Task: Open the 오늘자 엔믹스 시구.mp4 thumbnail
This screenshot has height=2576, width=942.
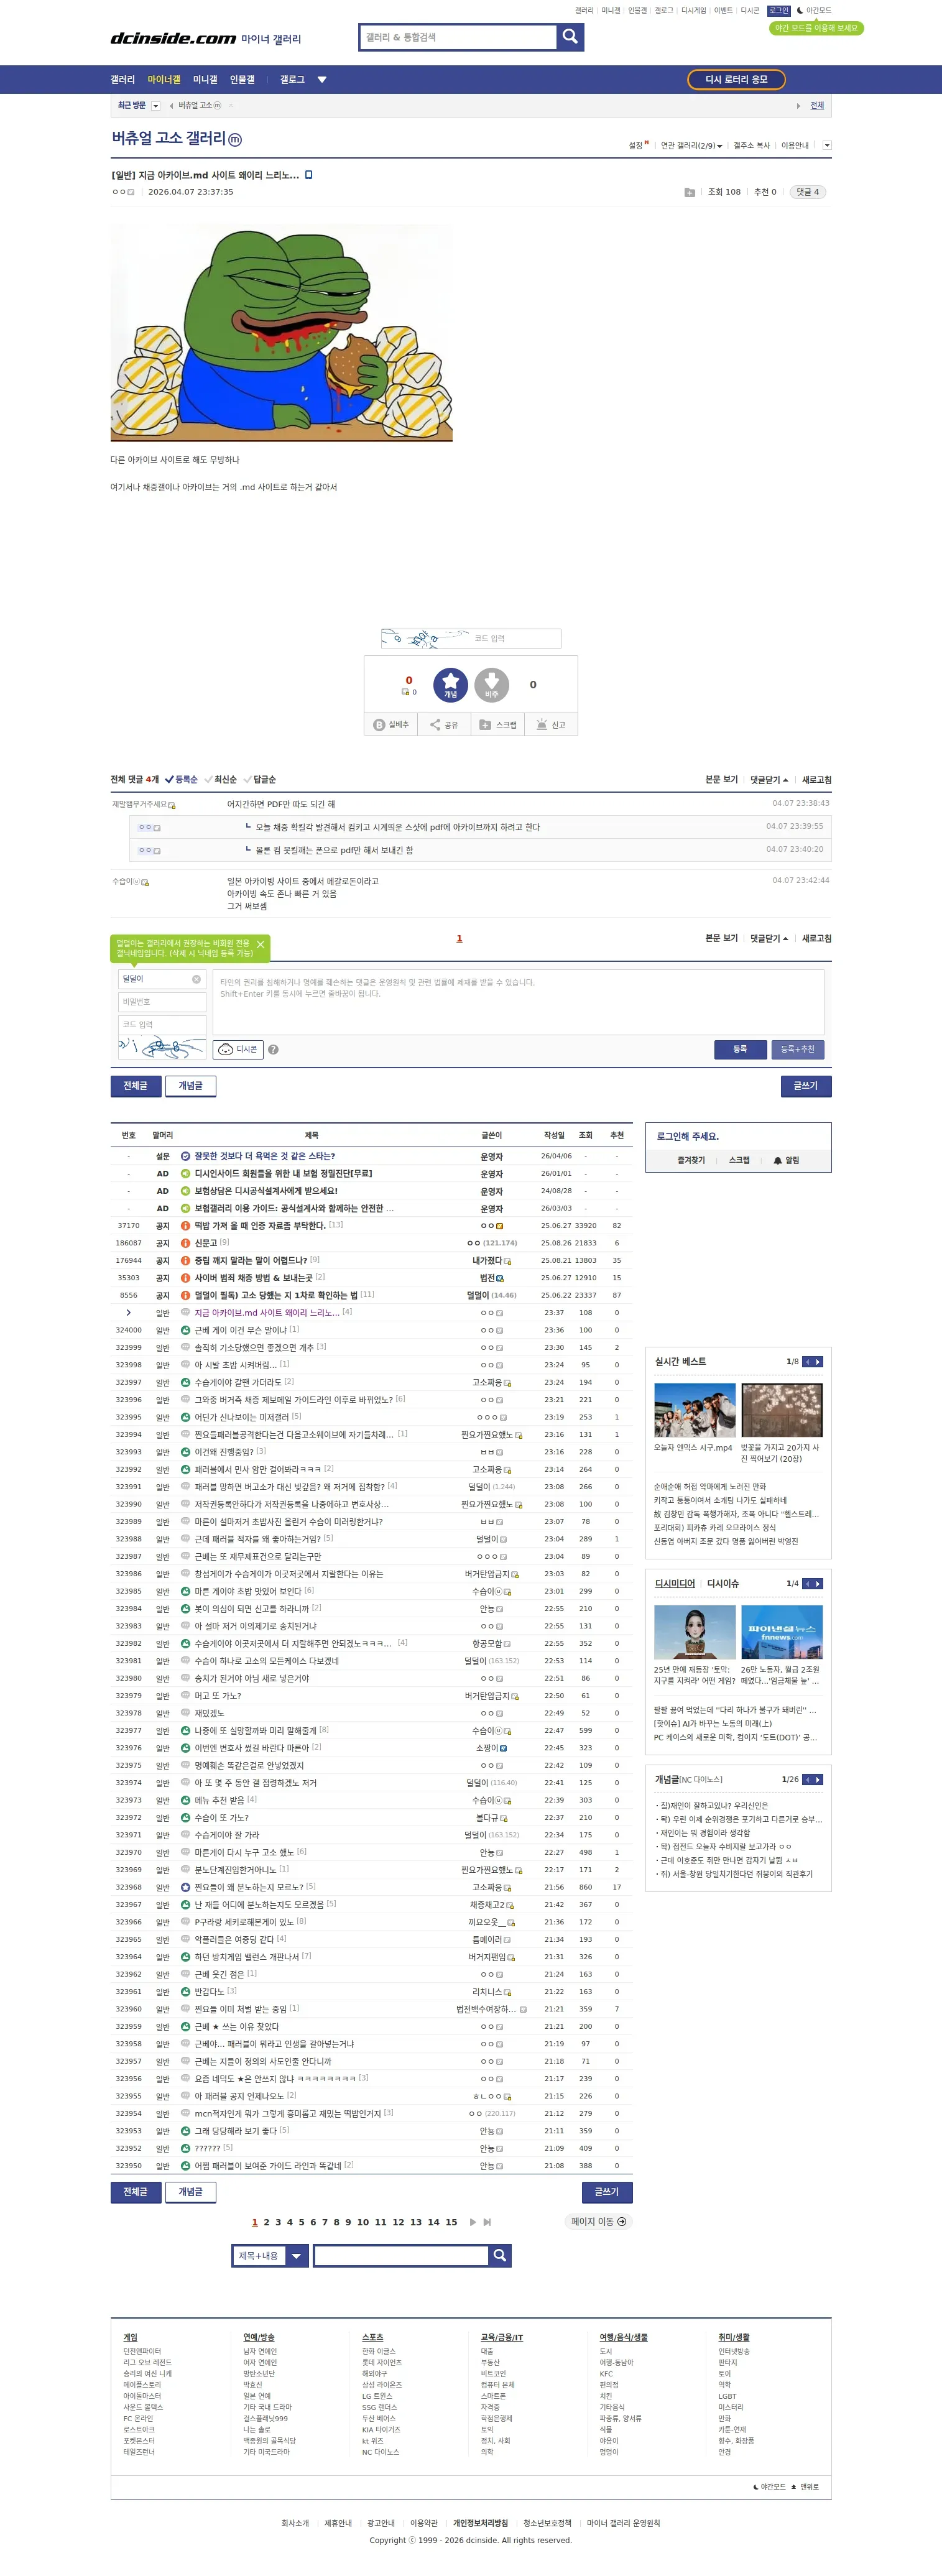Action: point(694,1411)
